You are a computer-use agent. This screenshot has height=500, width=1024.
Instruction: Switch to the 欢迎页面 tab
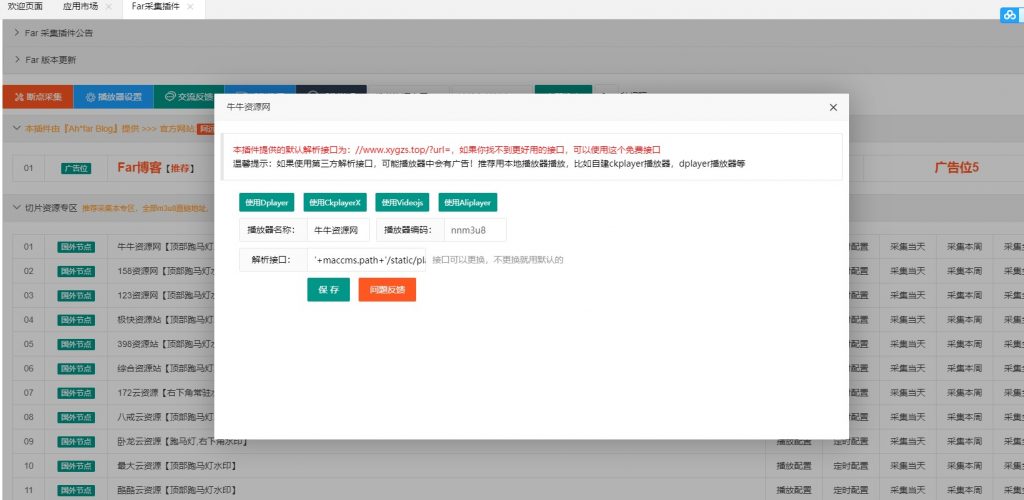point(25,7)
